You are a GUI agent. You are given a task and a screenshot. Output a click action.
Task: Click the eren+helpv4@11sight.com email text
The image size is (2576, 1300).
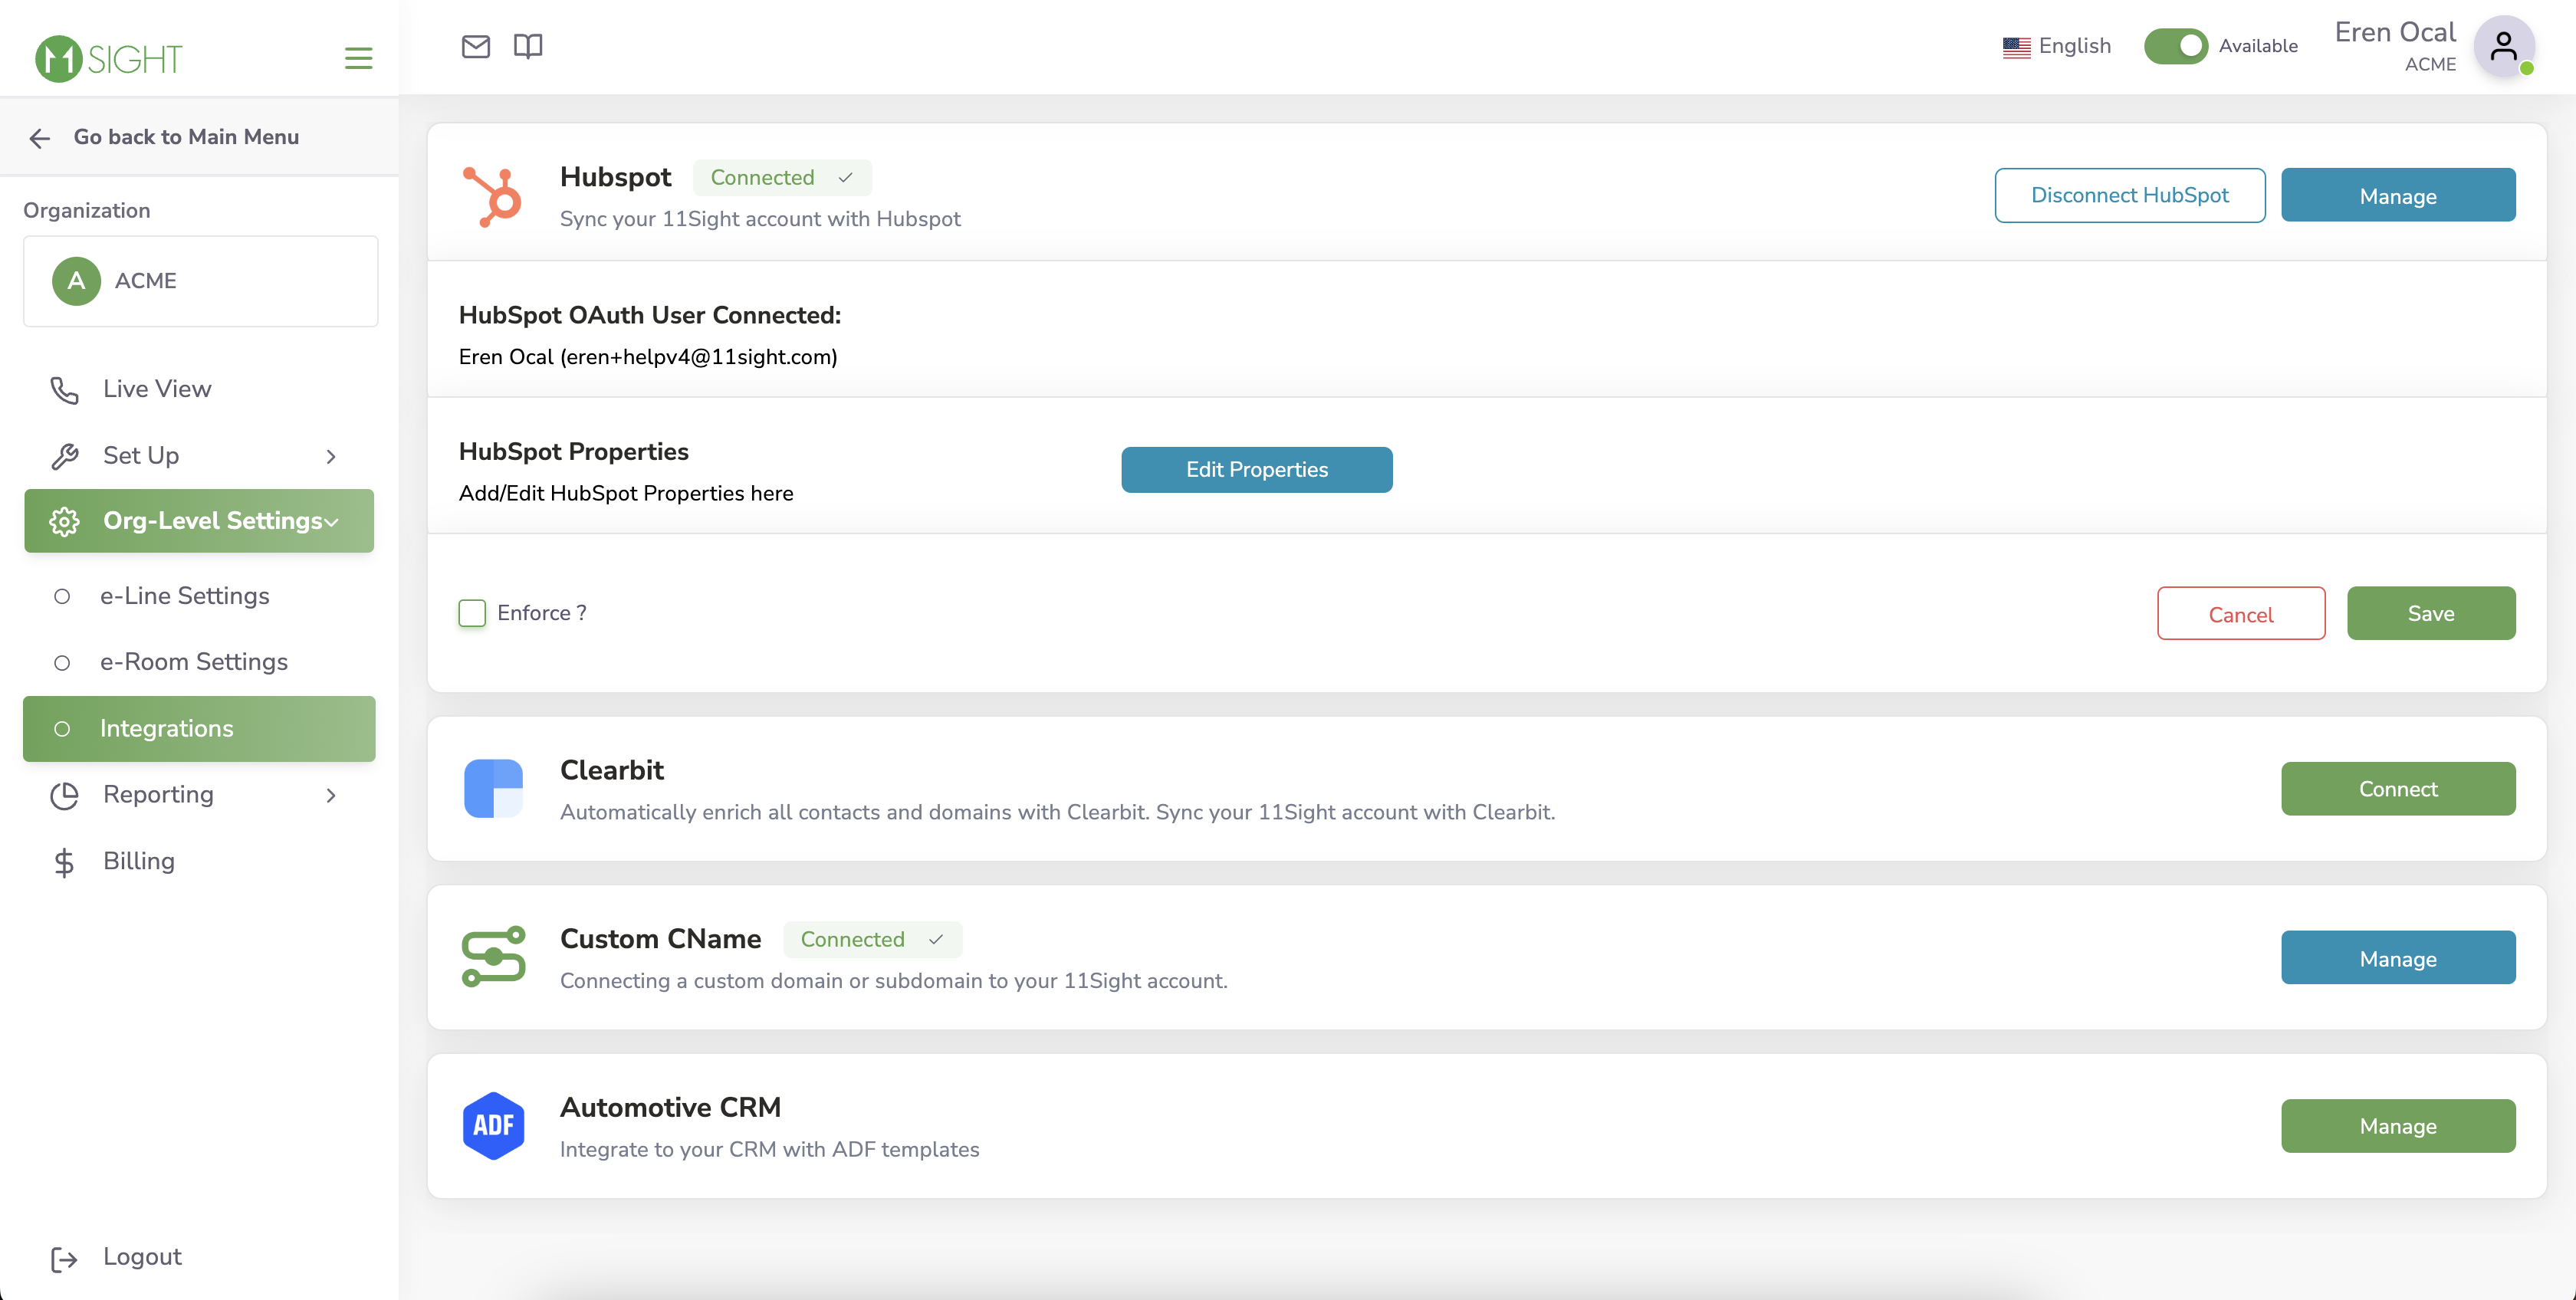699,357
